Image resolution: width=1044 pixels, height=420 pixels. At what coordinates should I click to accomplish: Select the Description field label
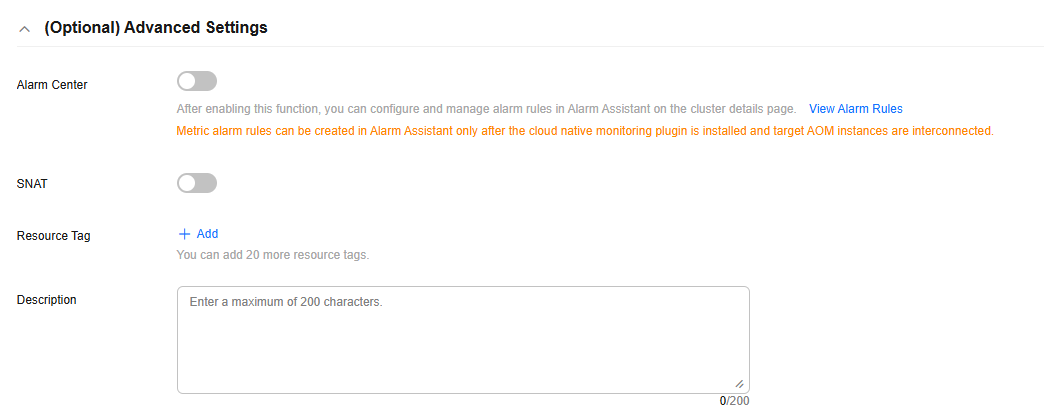(x=47, y=300)
